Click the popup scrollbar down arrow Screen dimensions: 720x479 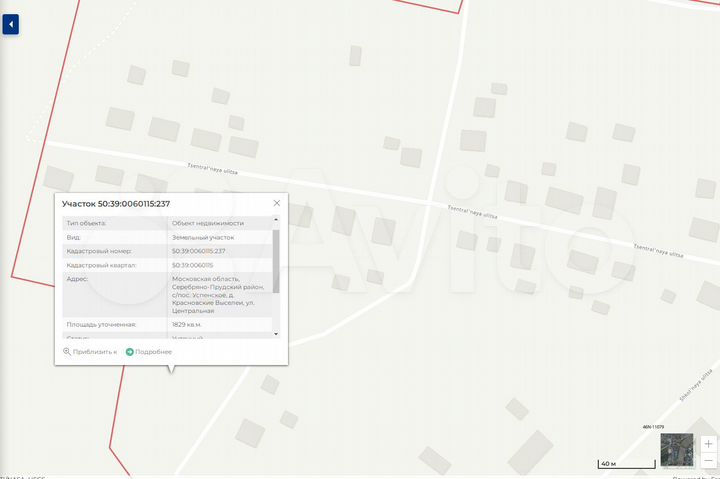[x=276, y=334]
